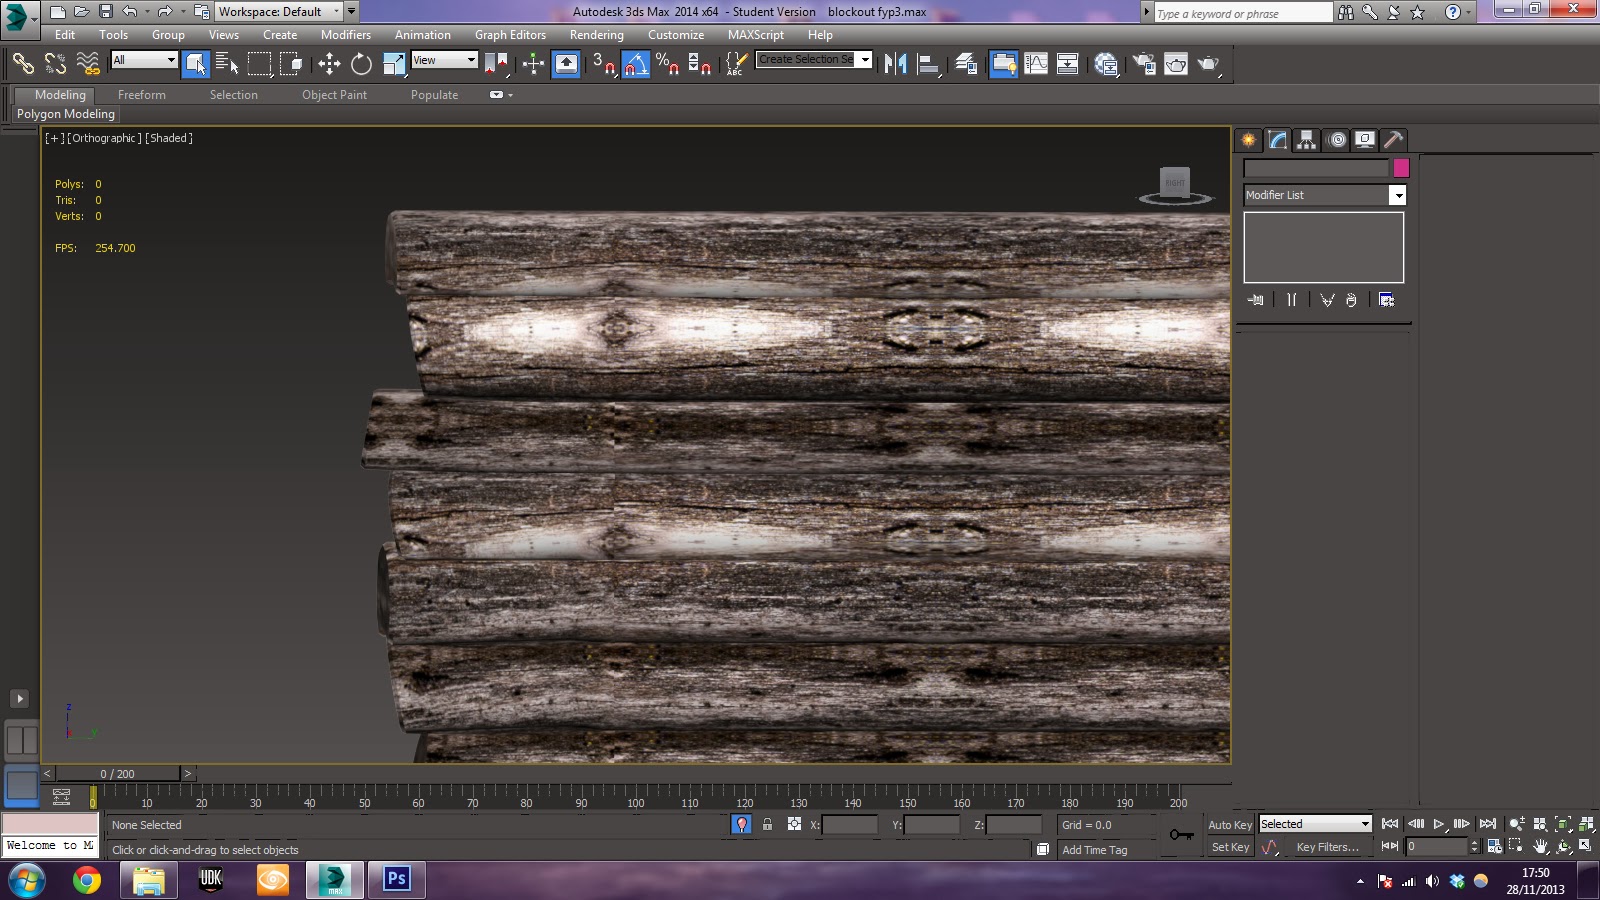The height and width of the screenshot is (900, 1600).
Task: Select the Select and Move tool
Action: point(329,64)
